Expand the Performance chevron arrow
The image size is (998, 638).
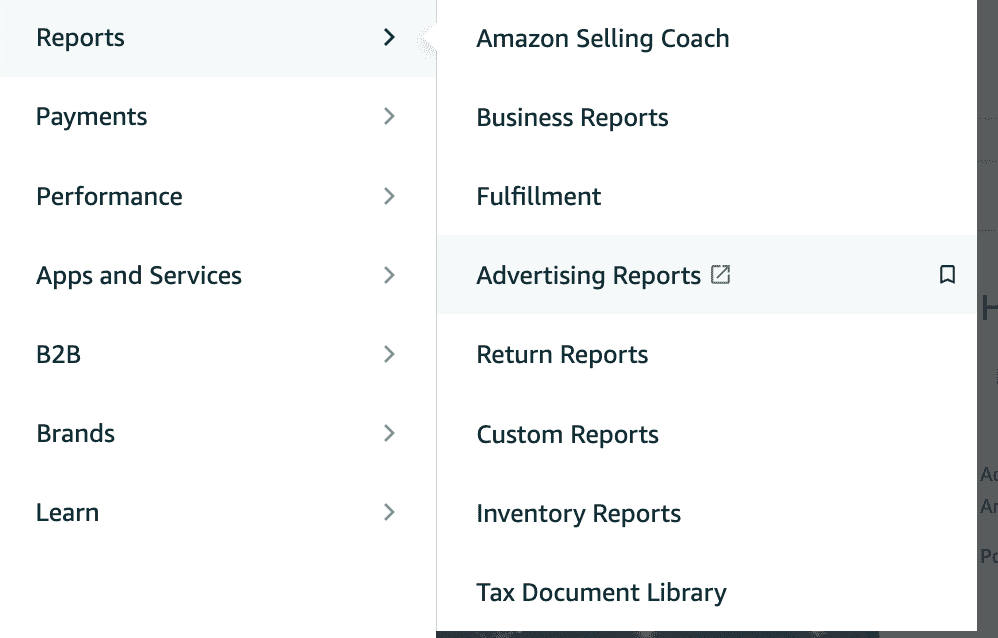[390, 196]
